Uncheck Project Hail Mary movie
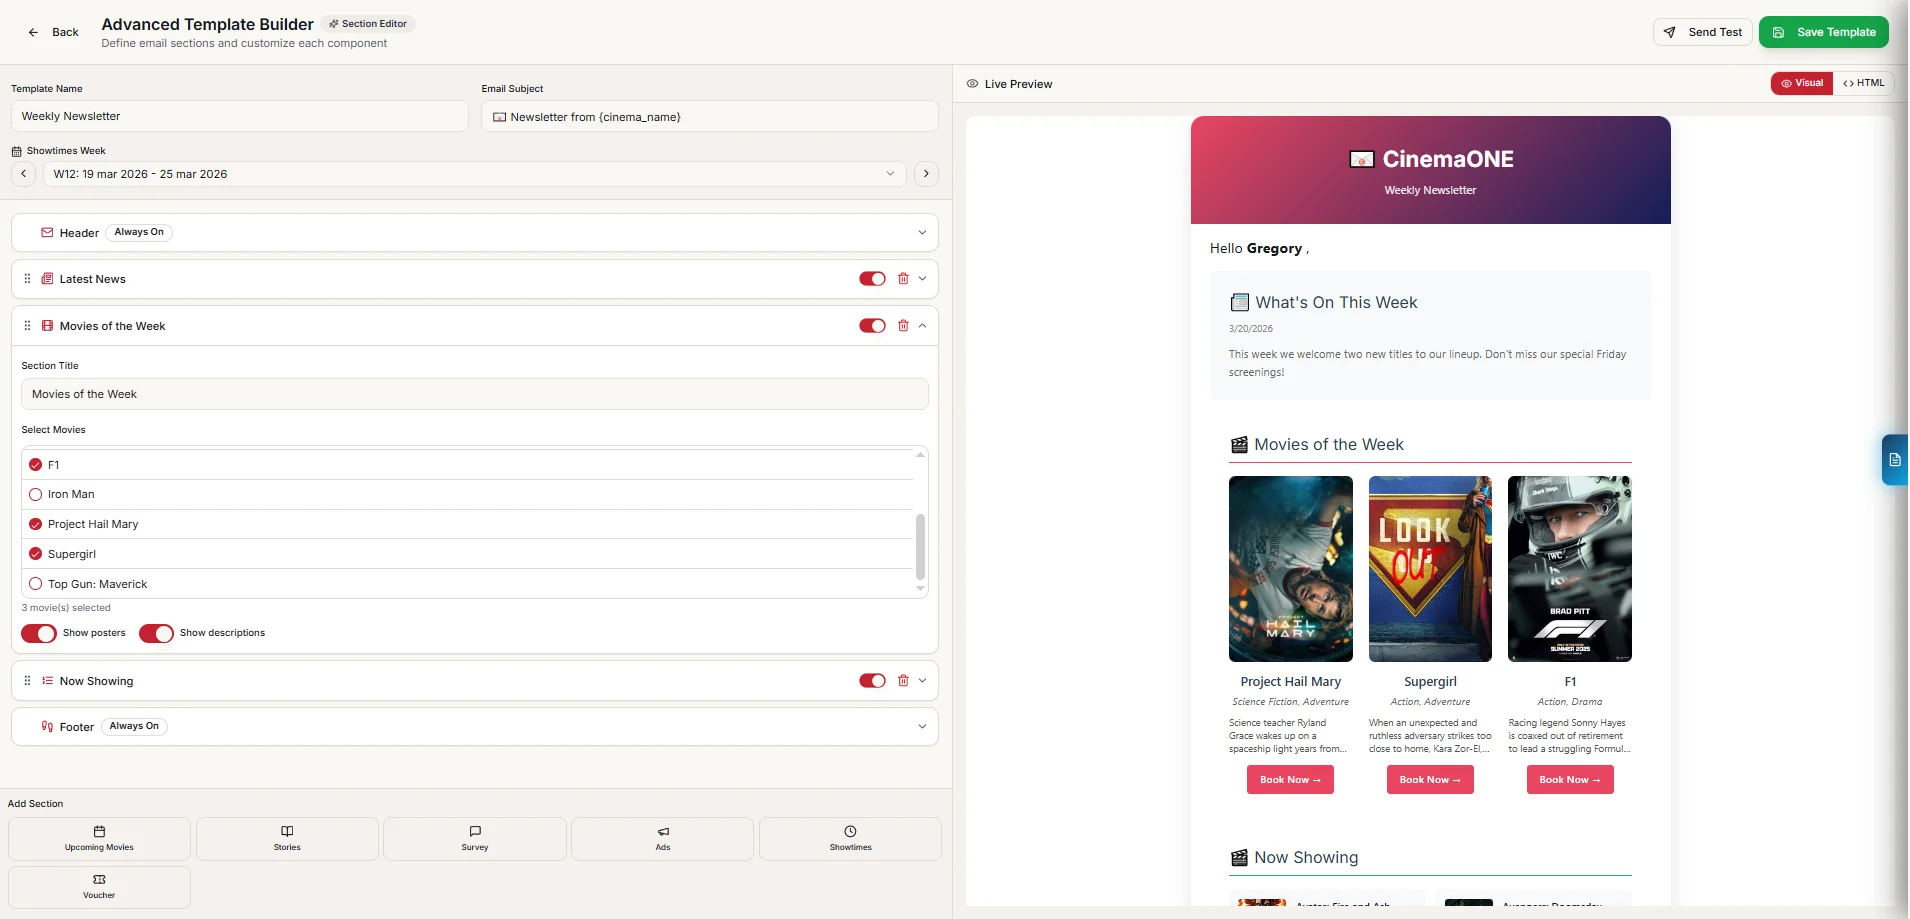Viewport: 1910px width, 919px height. [36, 524]
